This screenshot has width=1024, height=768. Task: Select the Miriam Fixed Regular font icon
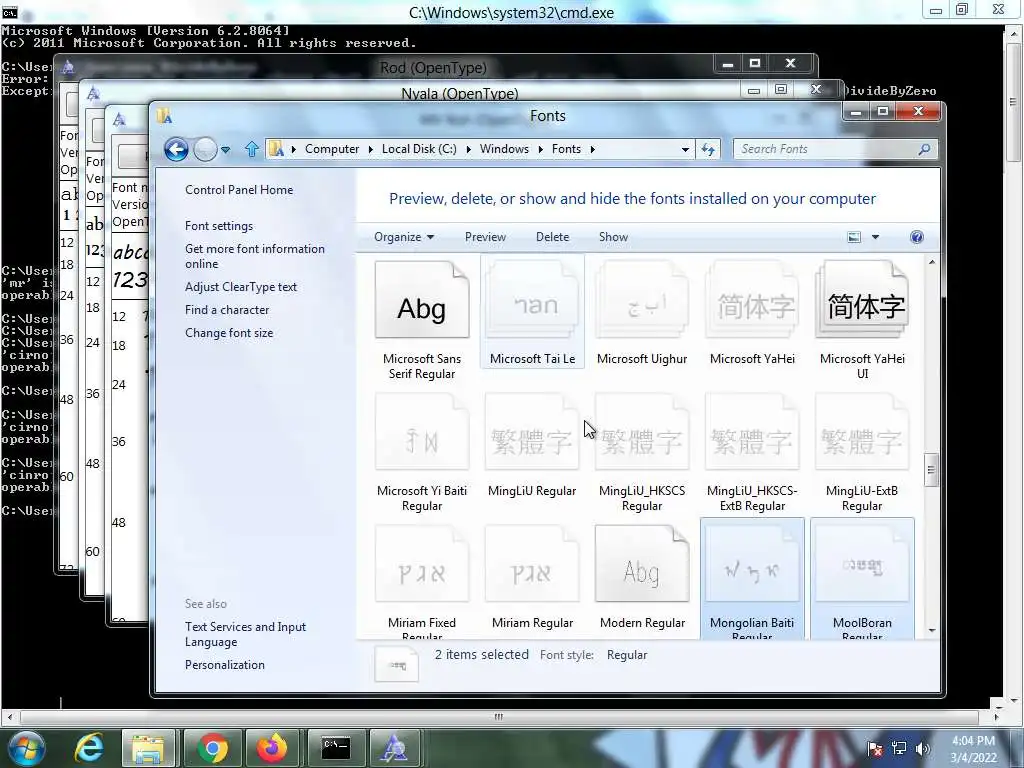(422, 564)
